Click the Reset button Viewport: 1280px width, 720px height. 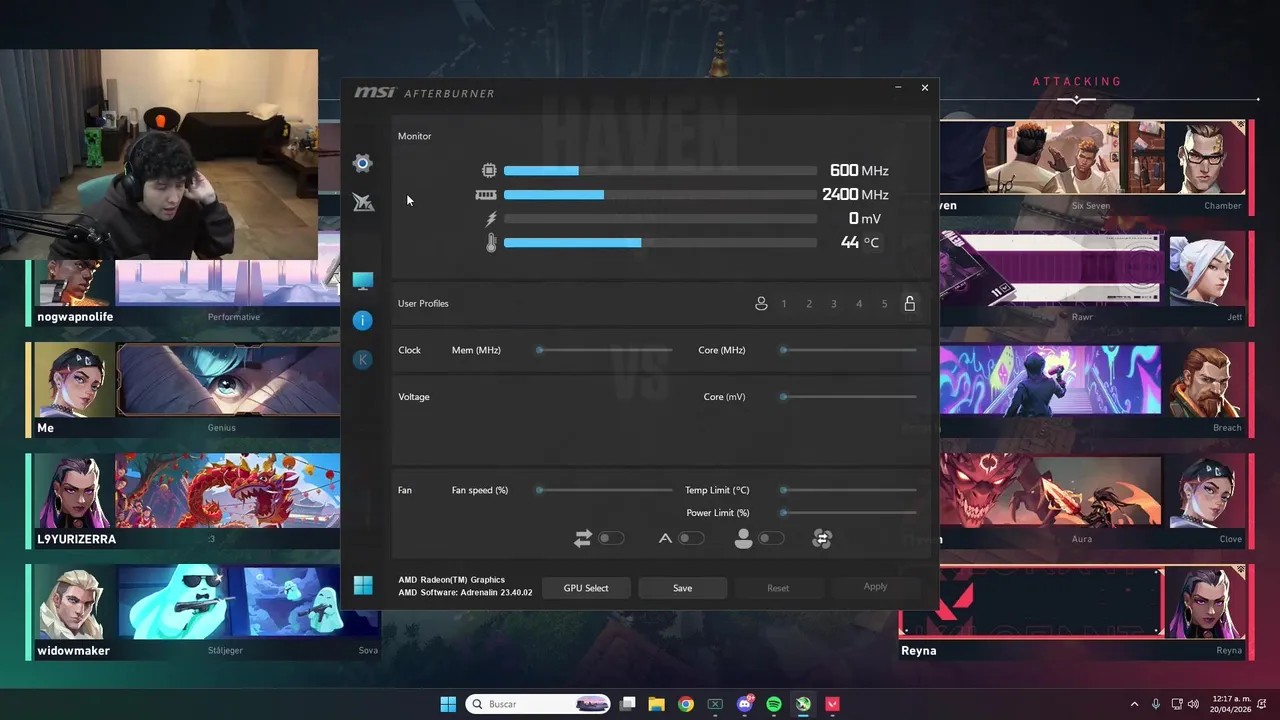tap(778, 588)
